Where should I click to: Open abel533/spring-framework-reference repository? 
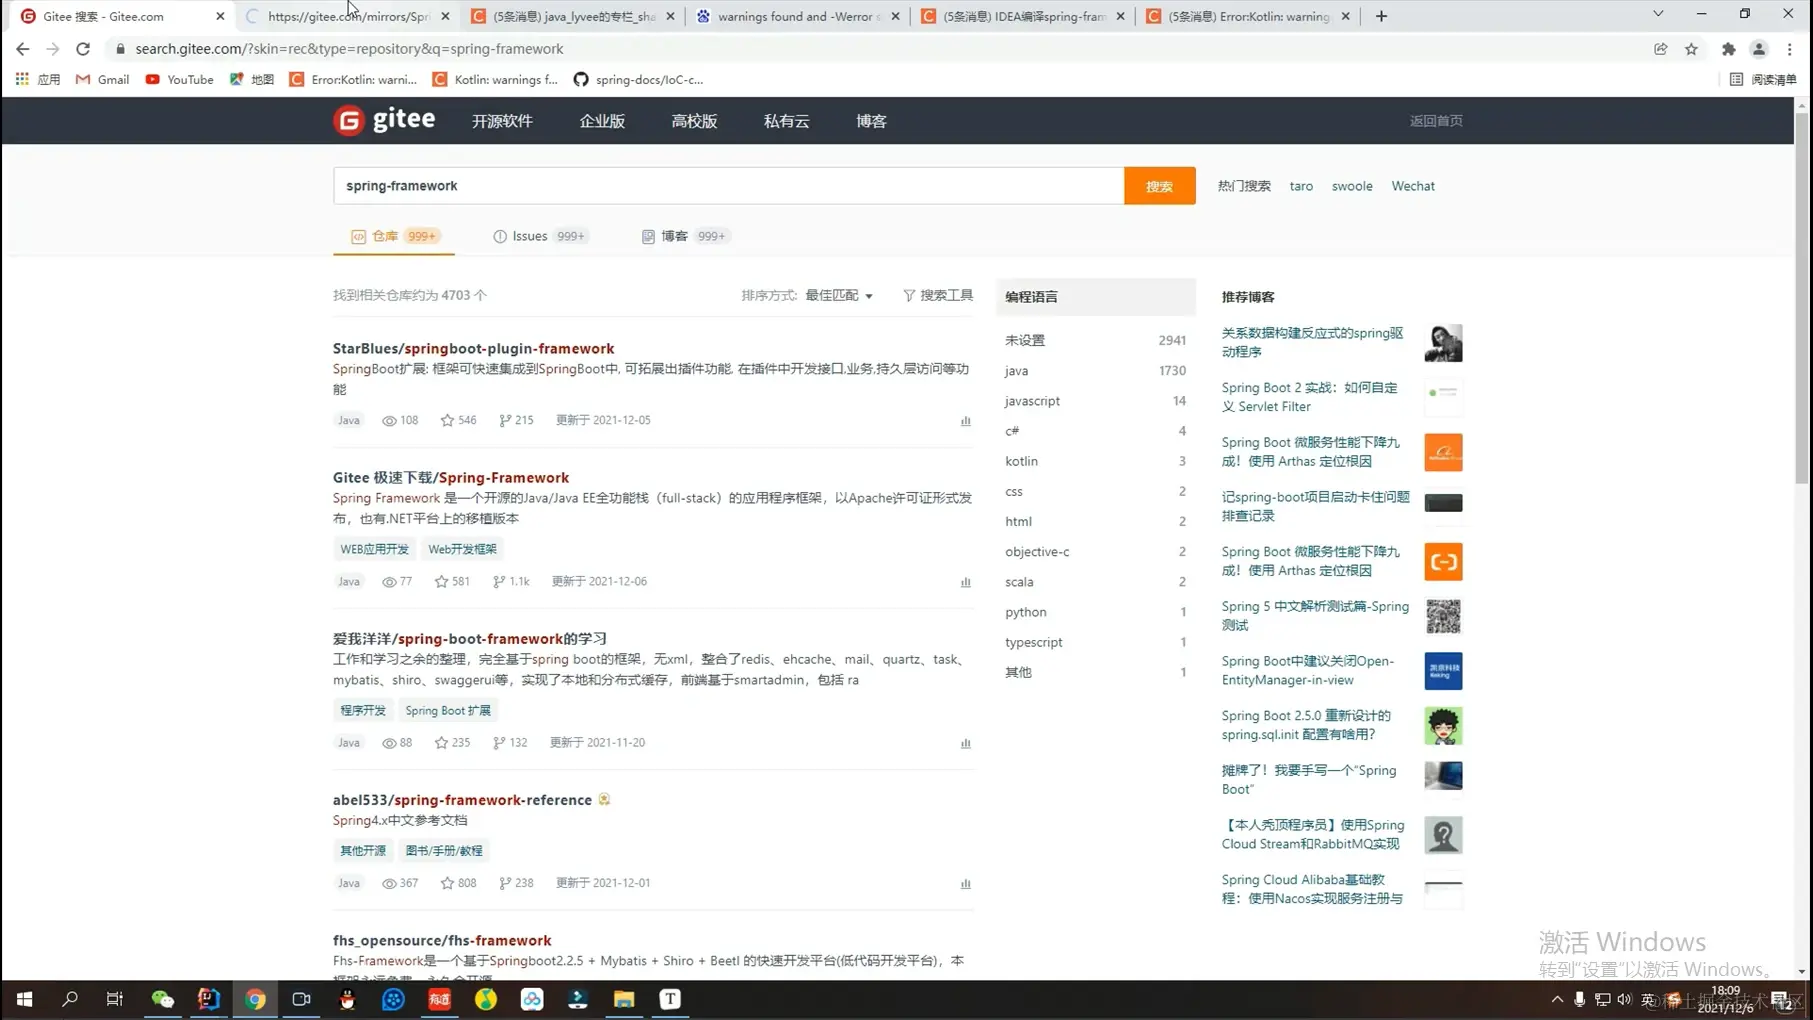pyautogui.click(x=462, y=800)
